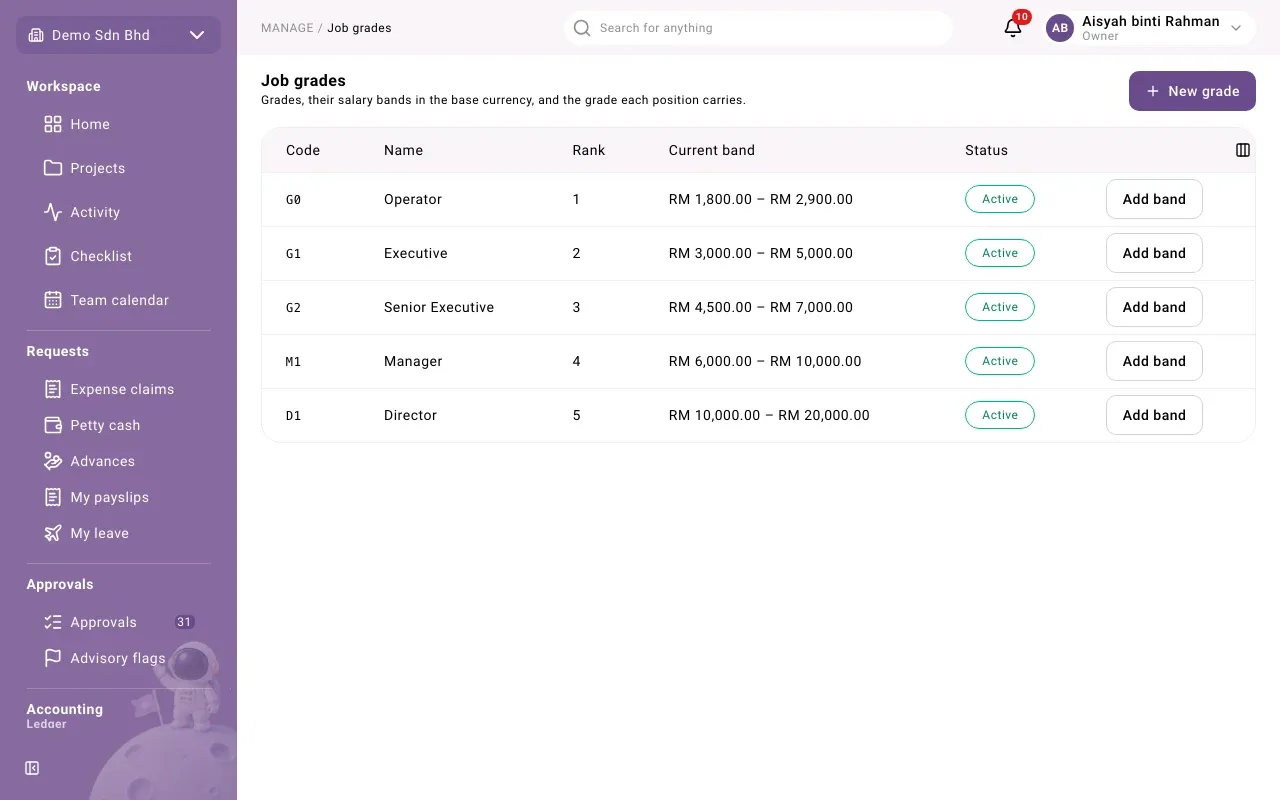Viewport: 1280px width, 800px height.
Task: Open the notifications bell
Action: click(1013, 28)
